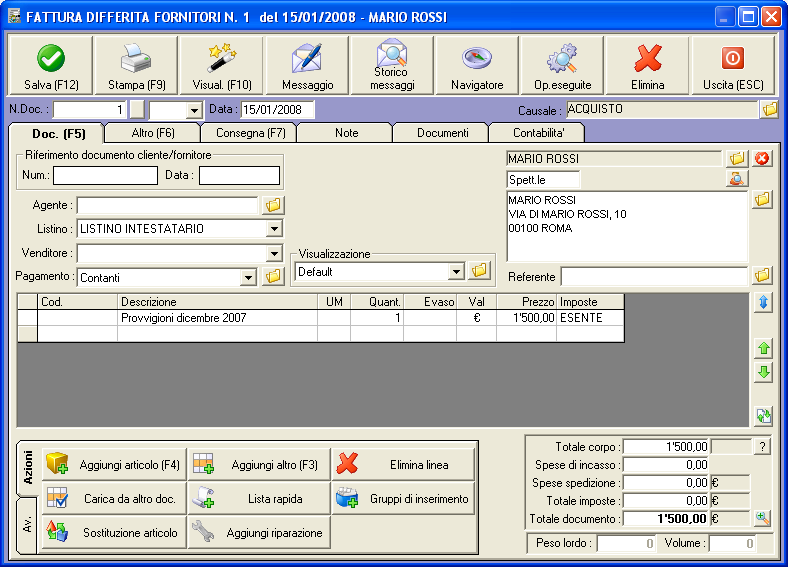Search contact icon next to Spett.le
The height and width of the screenshot is (567, 788).
(x=737, y=179)
